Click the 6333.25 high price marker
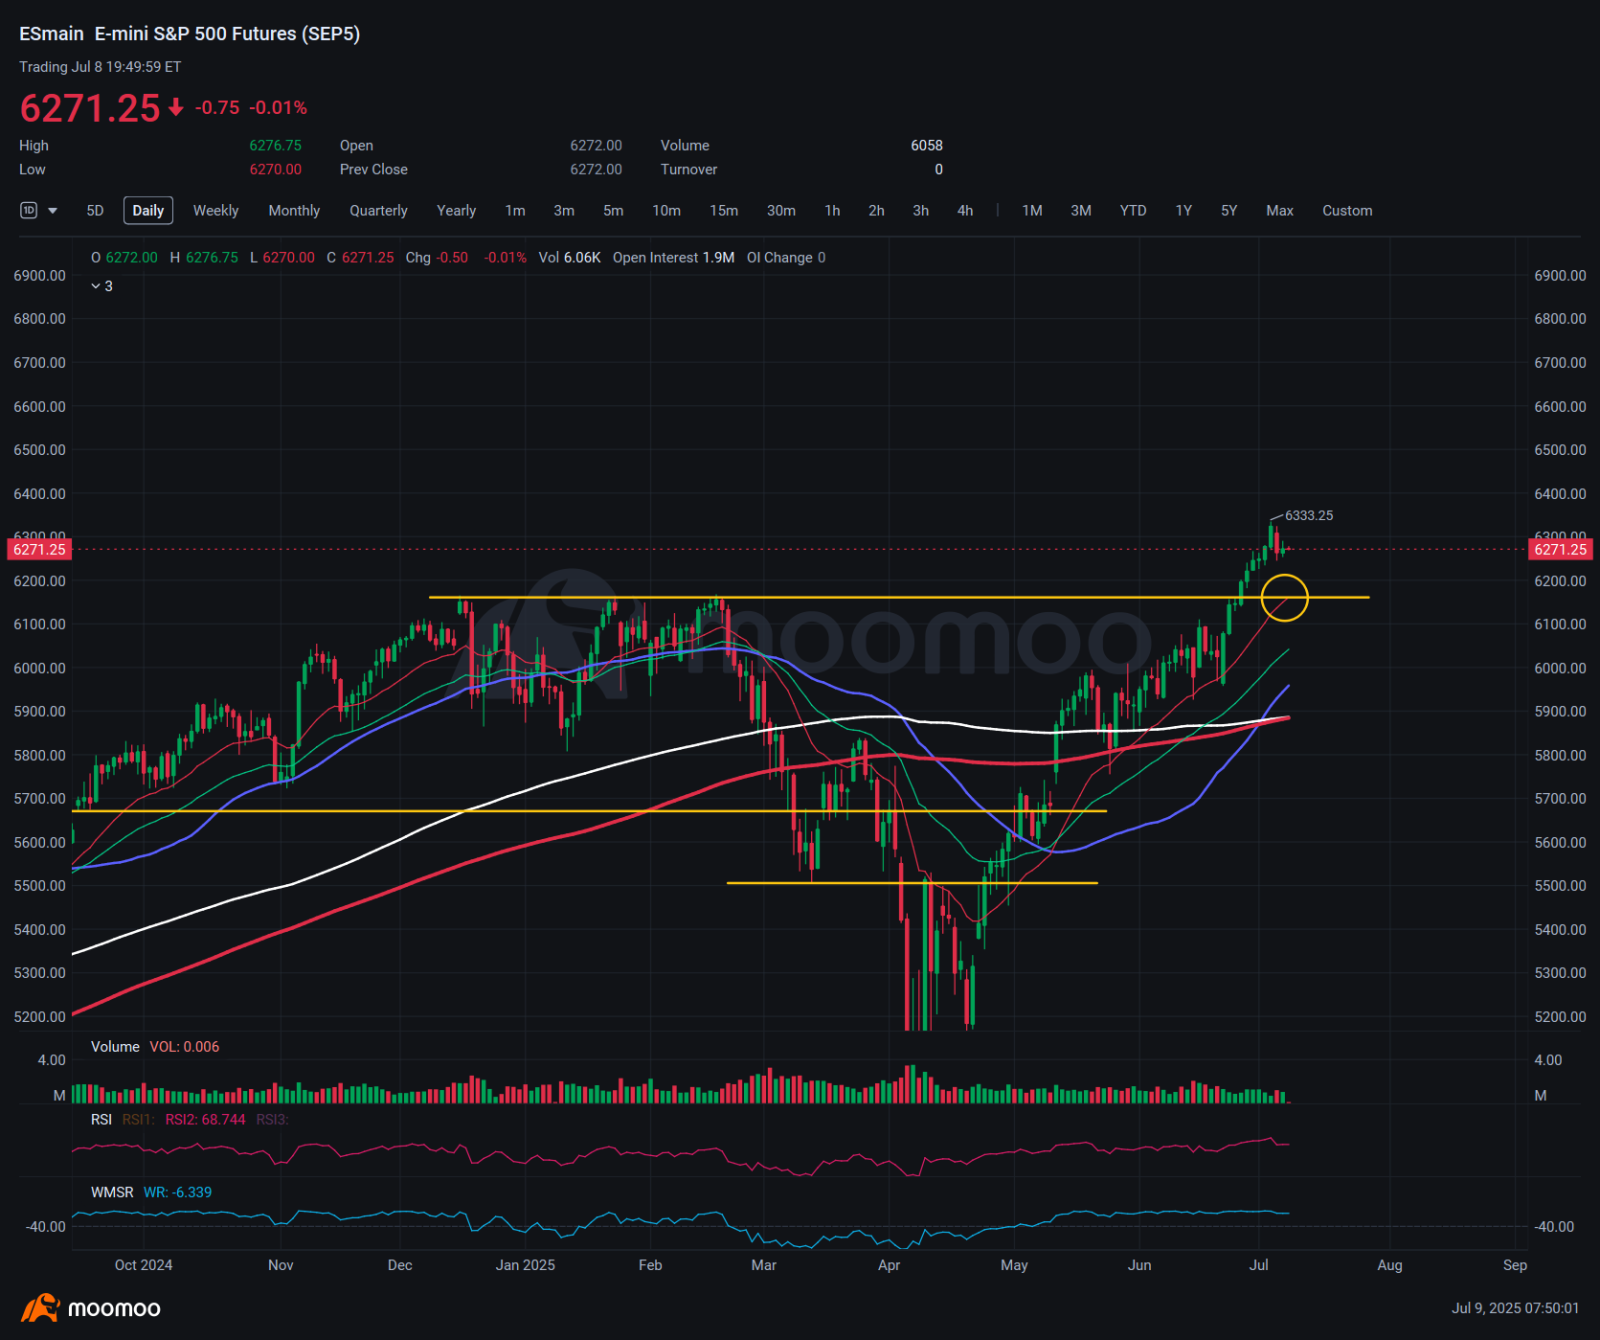 coord(1309,516)
